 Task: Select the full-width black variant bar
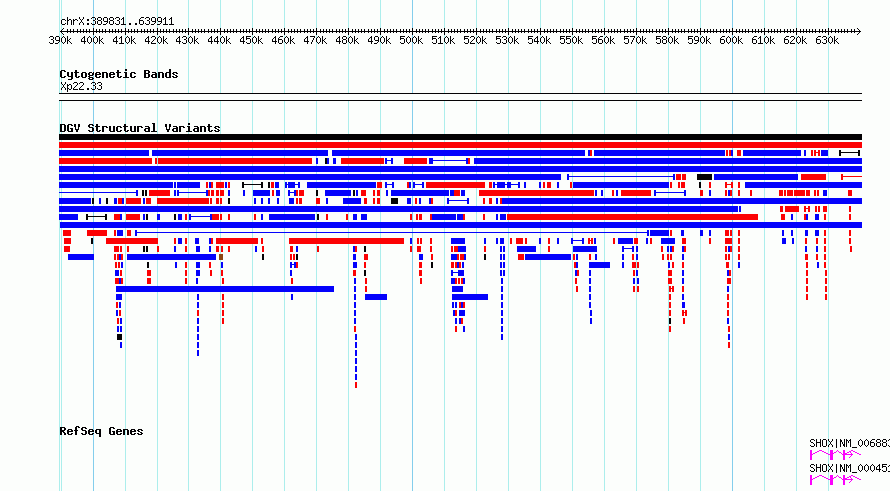pyautogui.click(x=460, y=137)
